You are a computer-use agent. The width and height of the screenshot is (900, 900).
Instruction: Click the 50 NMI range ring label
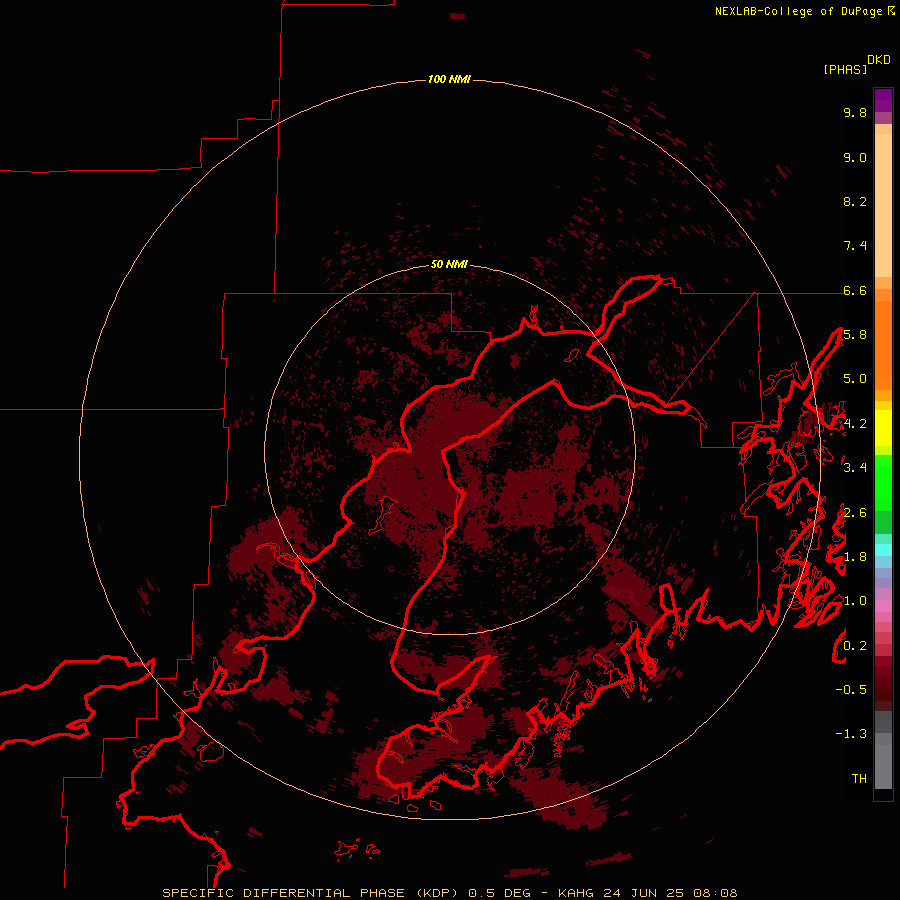coord(449,264)
